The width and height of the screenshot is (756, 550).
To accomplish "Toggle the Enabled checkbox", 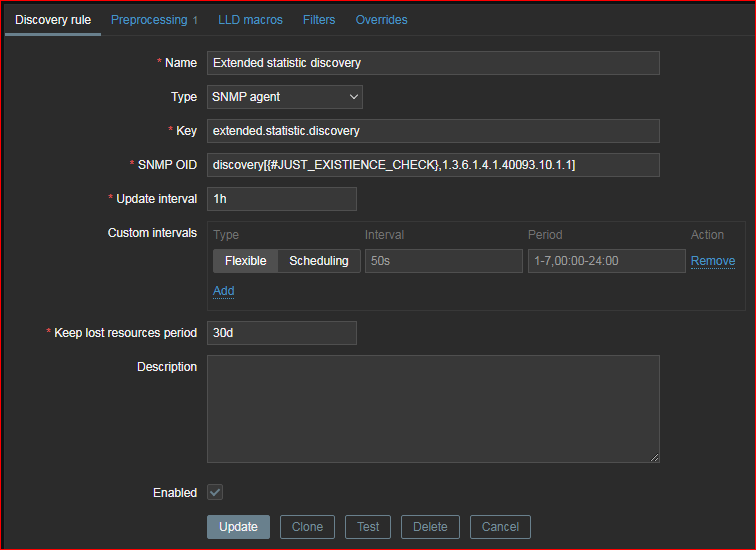I will [215, 493].
